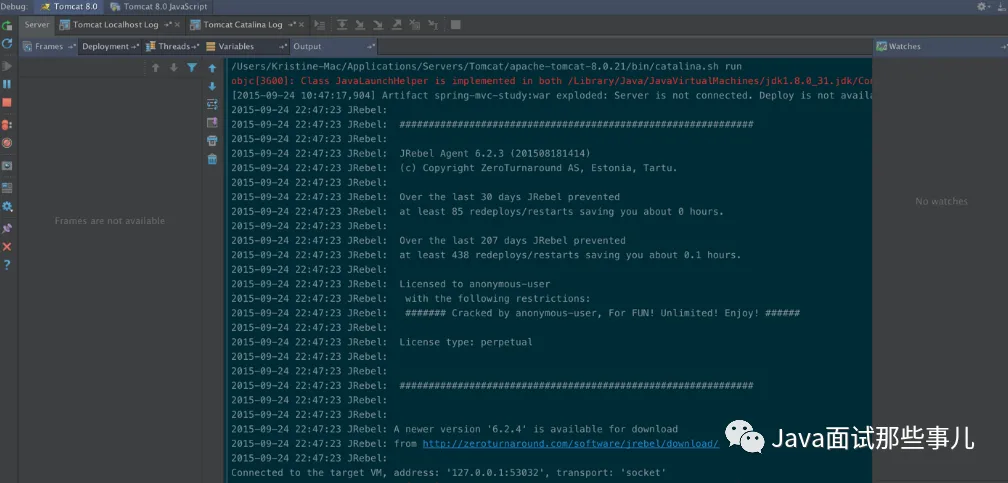Open the View Breakpoints dialog icon
The width and height of the screenshot is (1008, 483).
pos(7,125)
